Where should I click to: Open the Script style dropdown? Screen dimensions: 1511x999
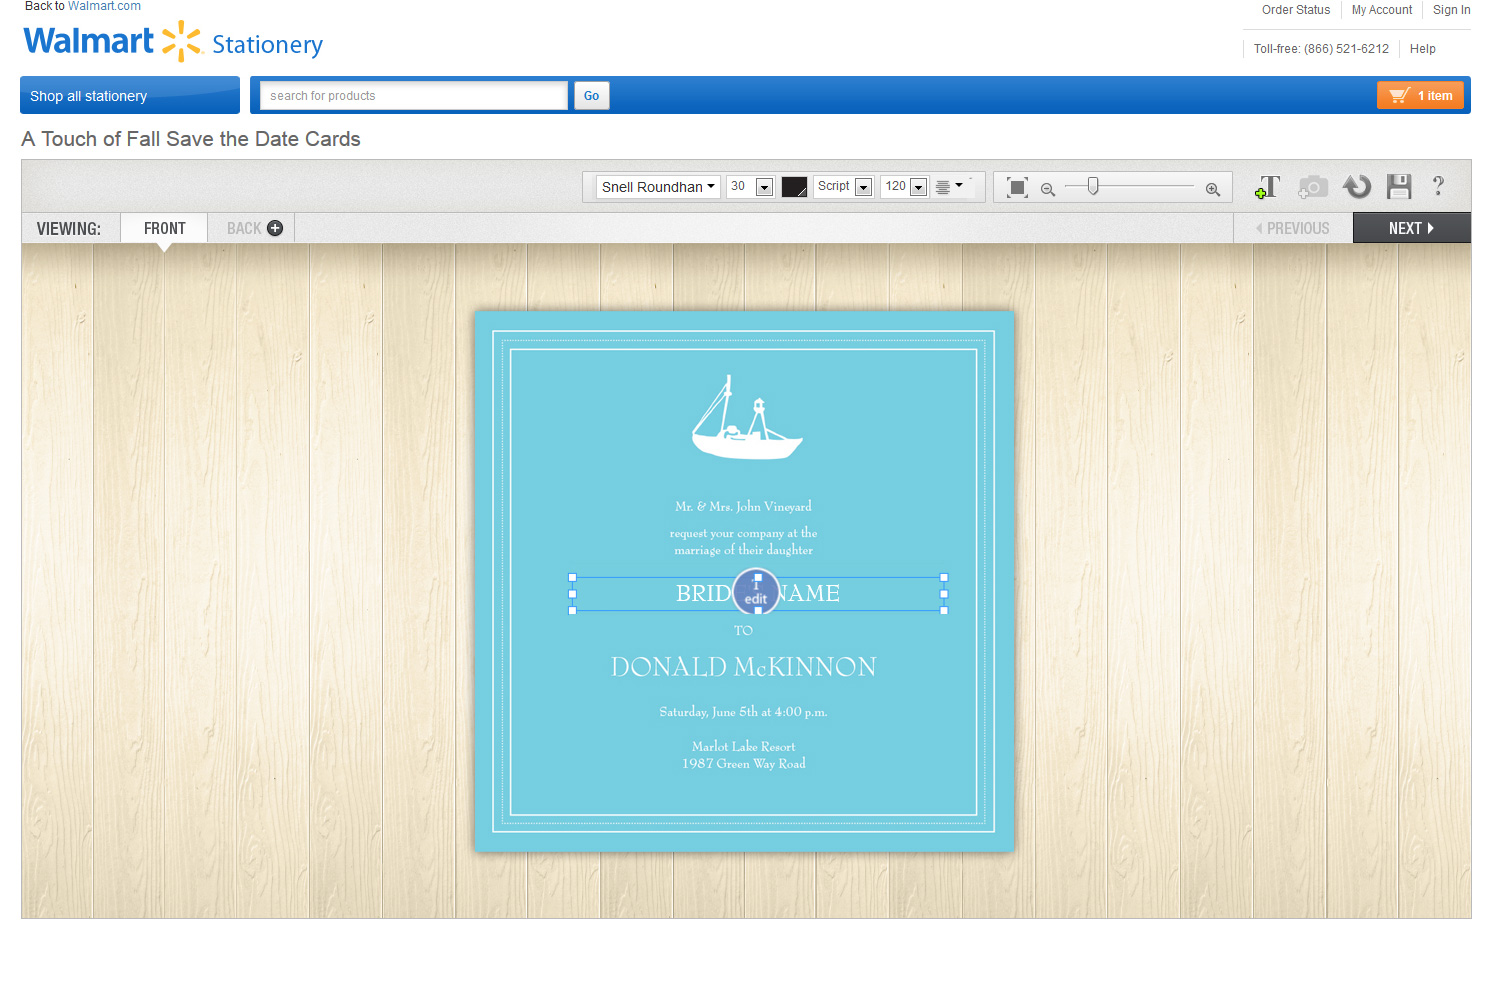863,187
